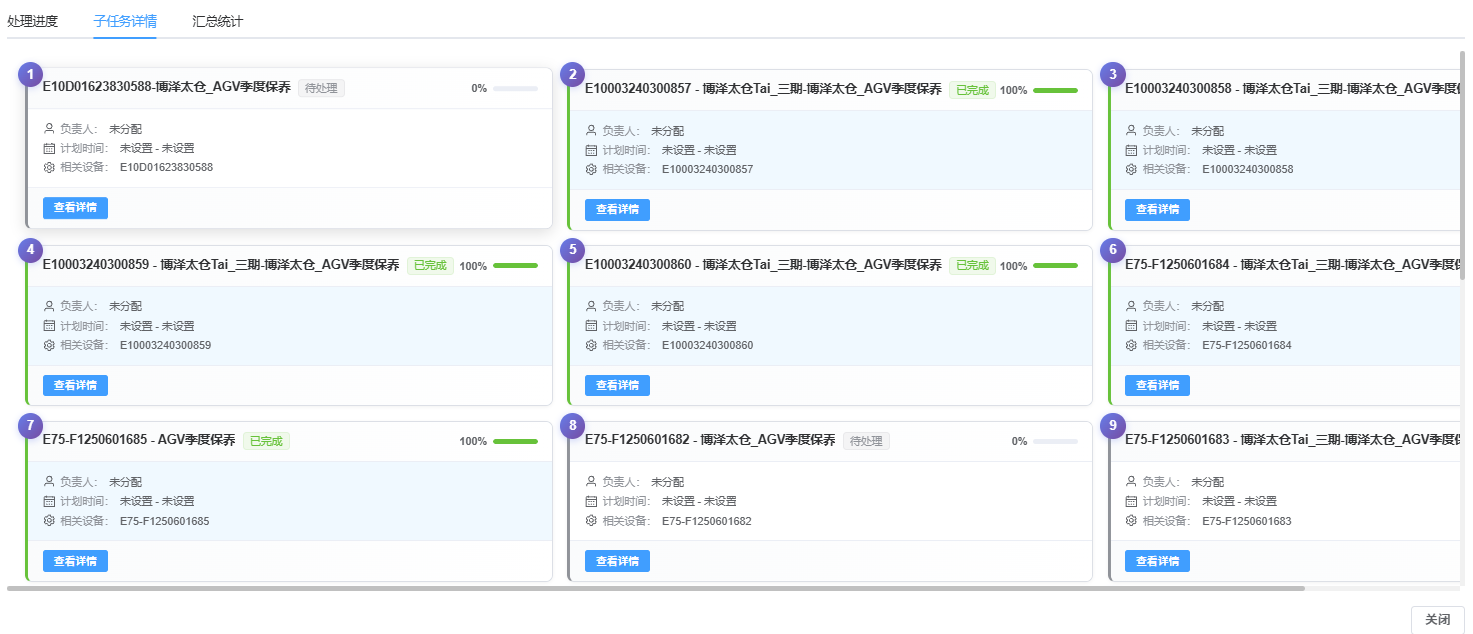View details of task E10D01623830588
The width and height of the screenshot is (1473, 634).
[75, 208]
